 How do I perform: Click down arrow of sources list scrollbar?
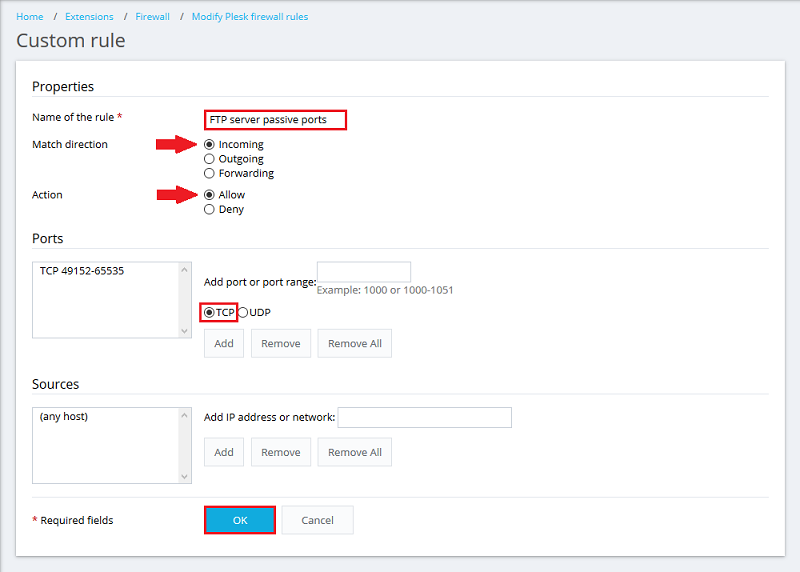(x=185, y=477)
